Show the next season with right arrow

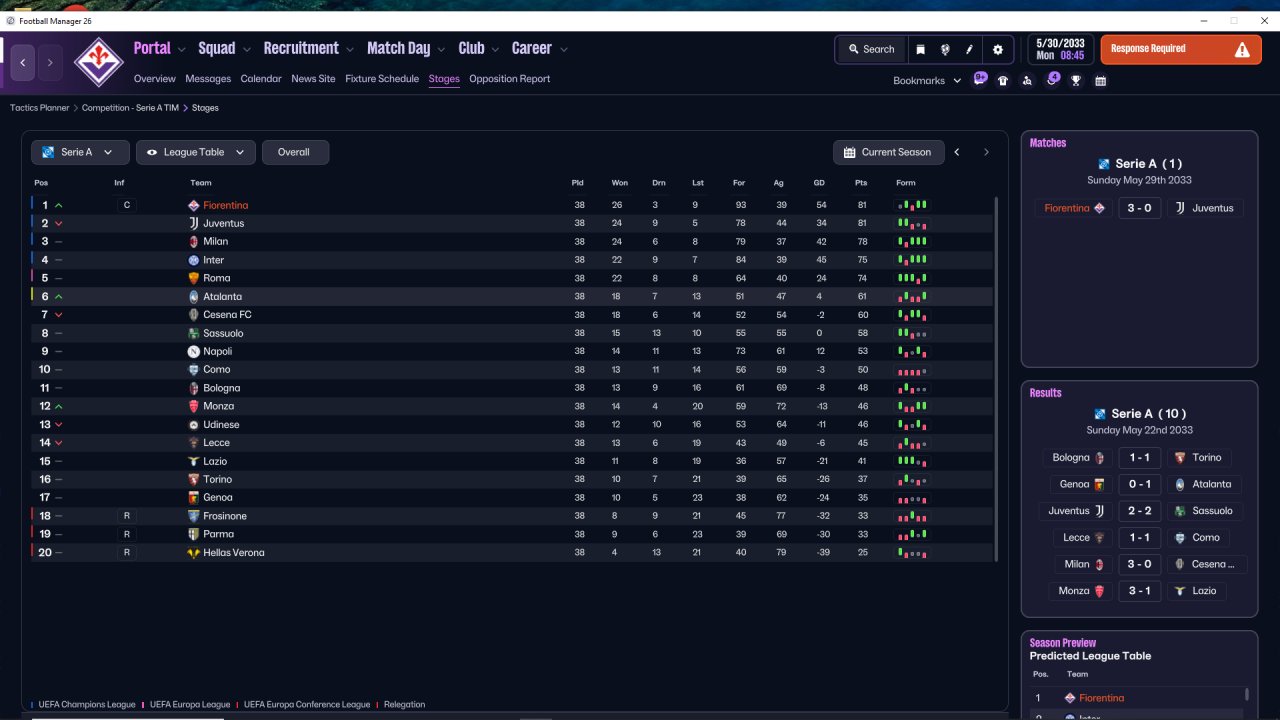click(x=986, y=152)
